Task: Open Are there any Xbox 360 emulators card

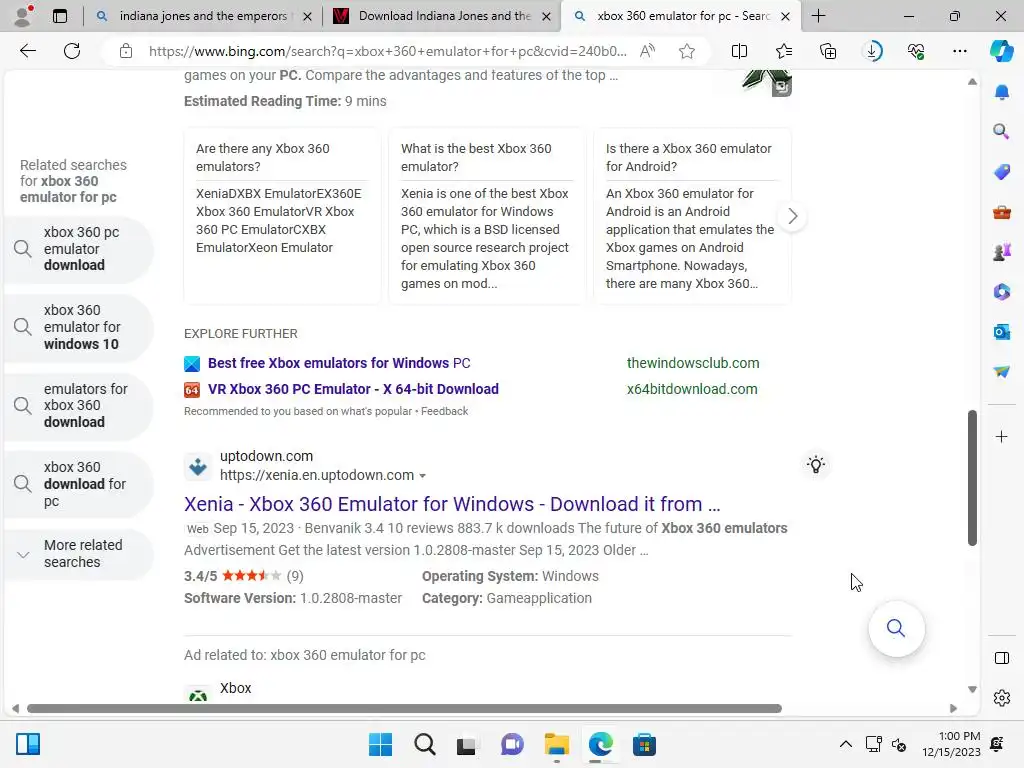Action: tap(282, 216)
